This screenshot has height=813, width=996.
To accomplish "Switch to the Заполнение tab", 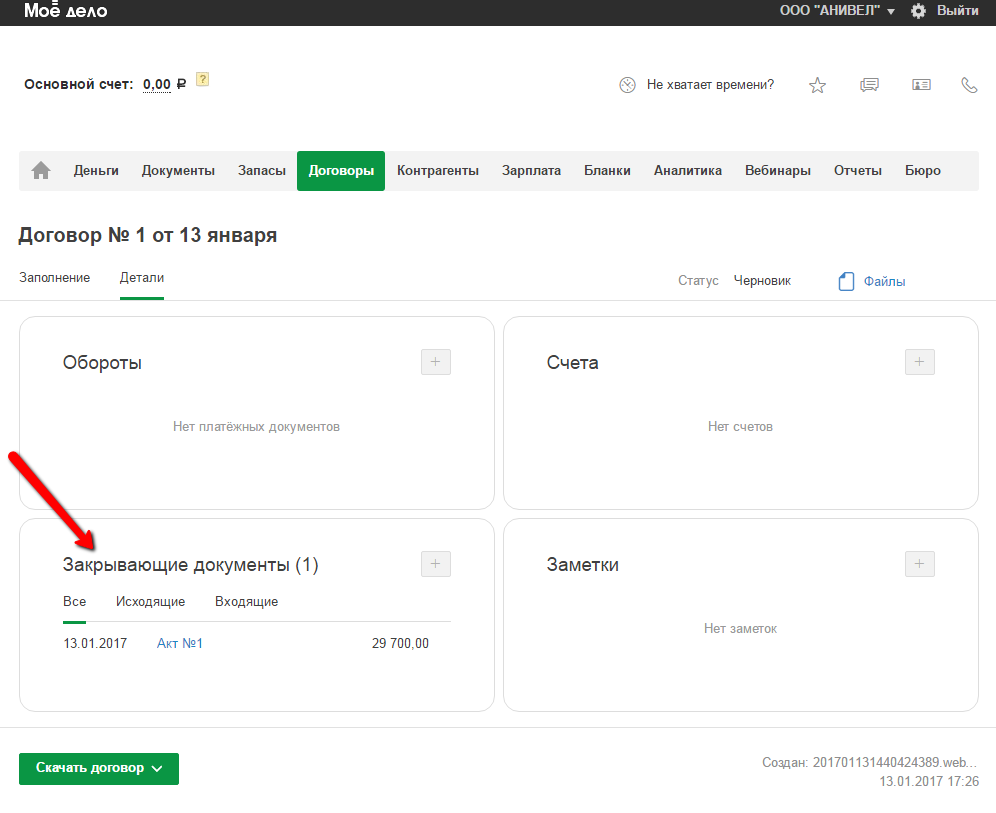I will 54,278.
